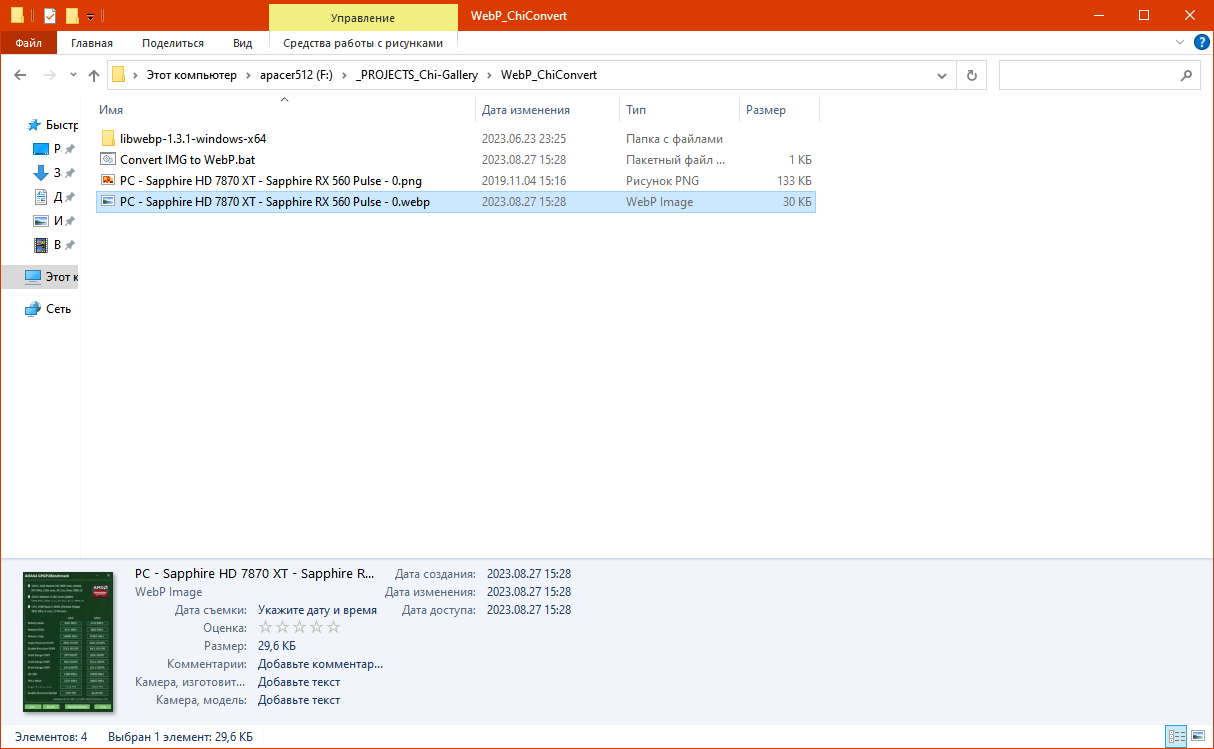
Task: Open the pinned Videos item labeled В
Action: click(54, 245)
